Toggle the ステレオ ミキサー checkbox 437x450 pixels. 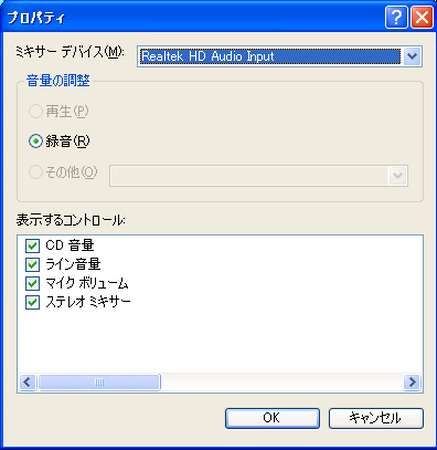pyautogui.click(x=32, y=302)
